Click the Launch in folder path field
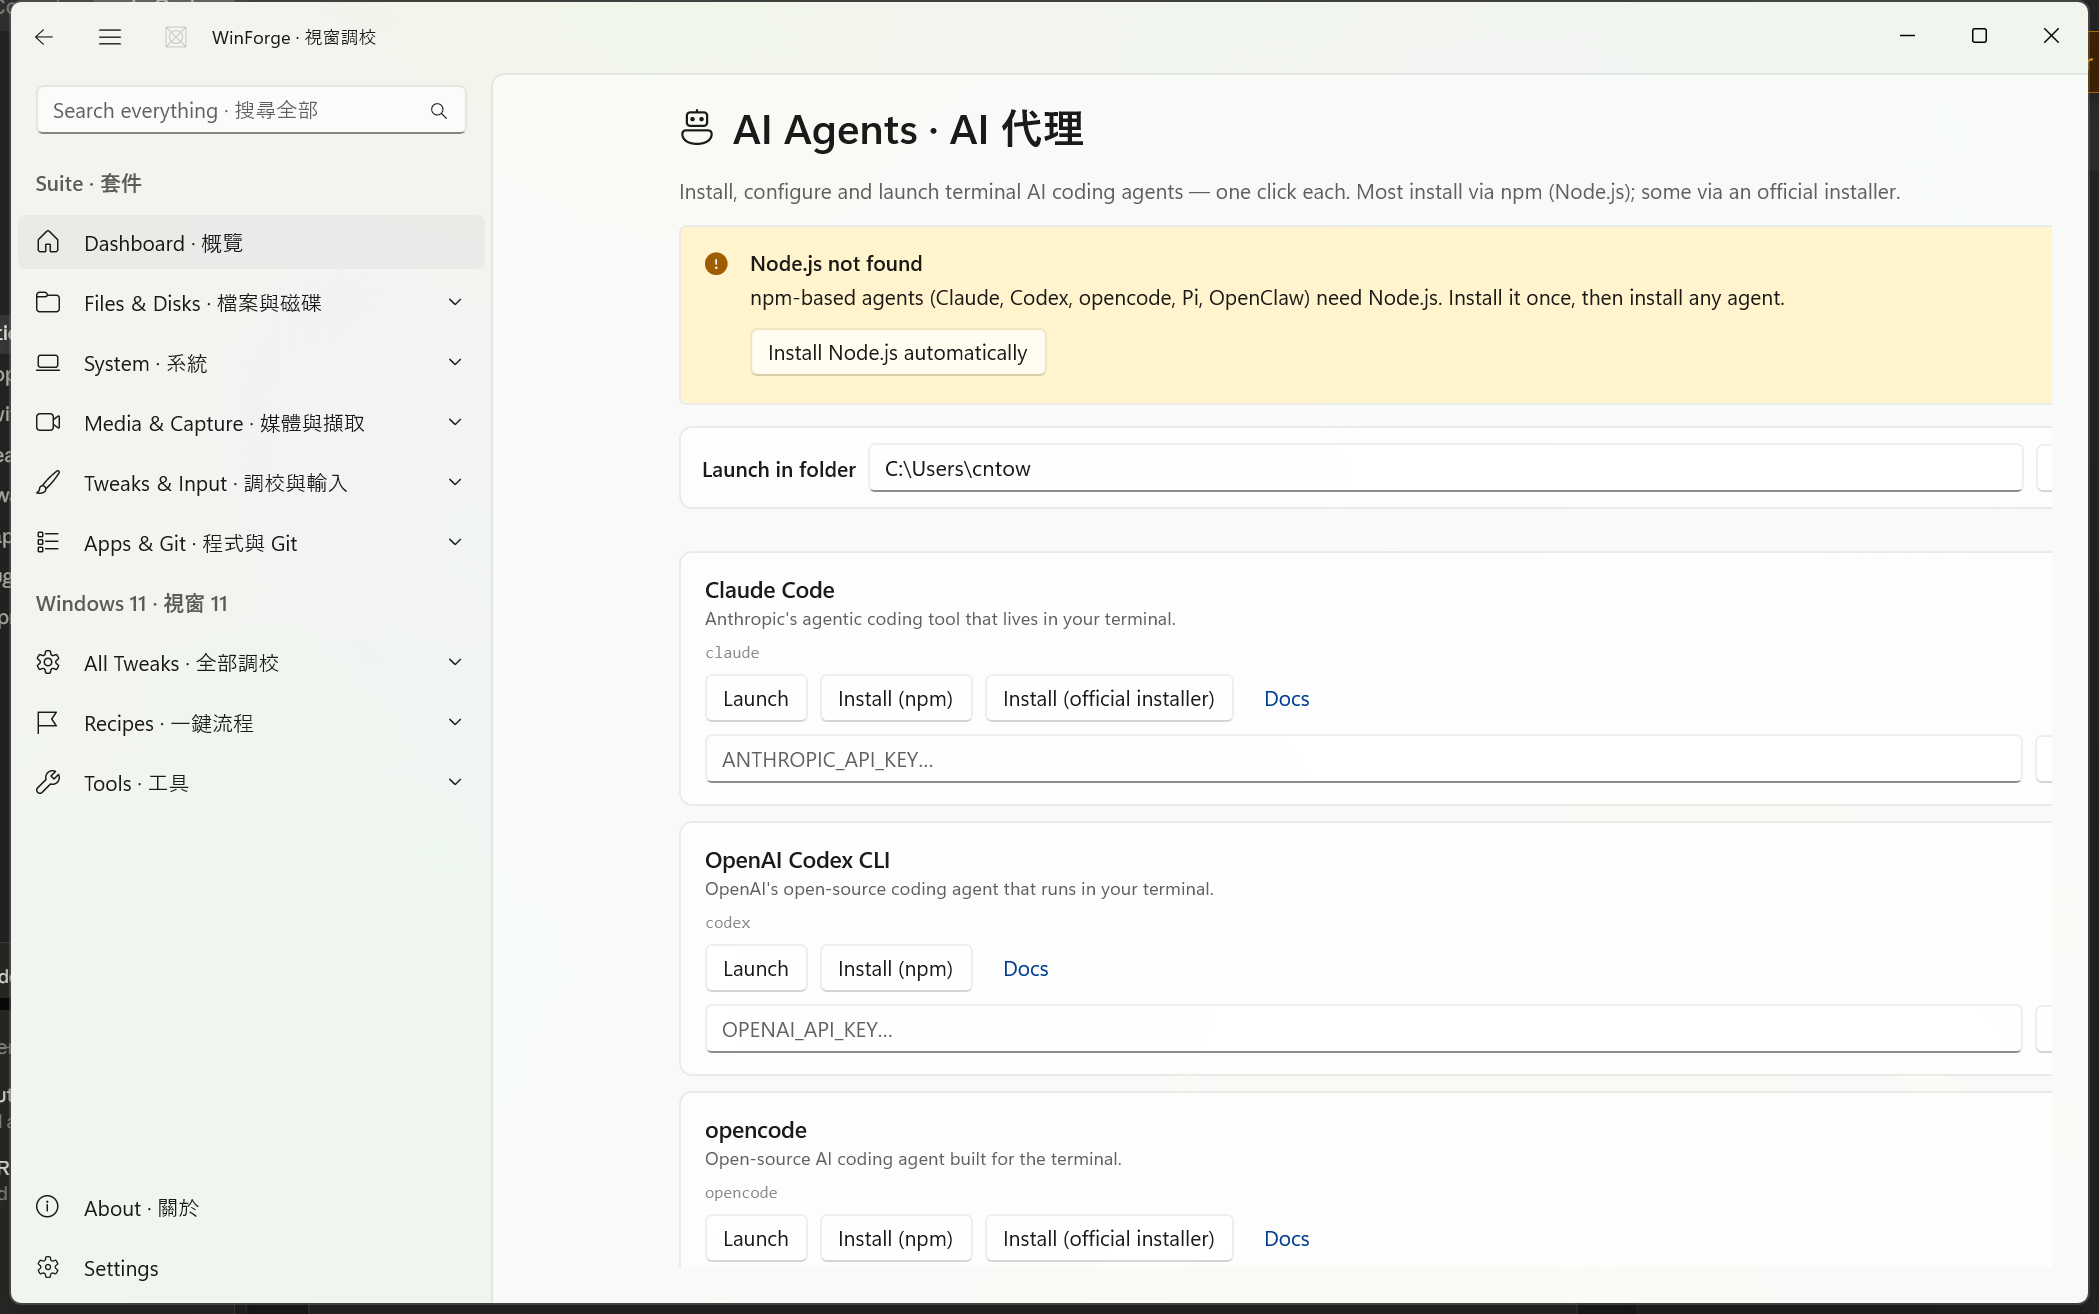The image size is (2099, 1314). pyautogui.click(x=1446, y=469)
